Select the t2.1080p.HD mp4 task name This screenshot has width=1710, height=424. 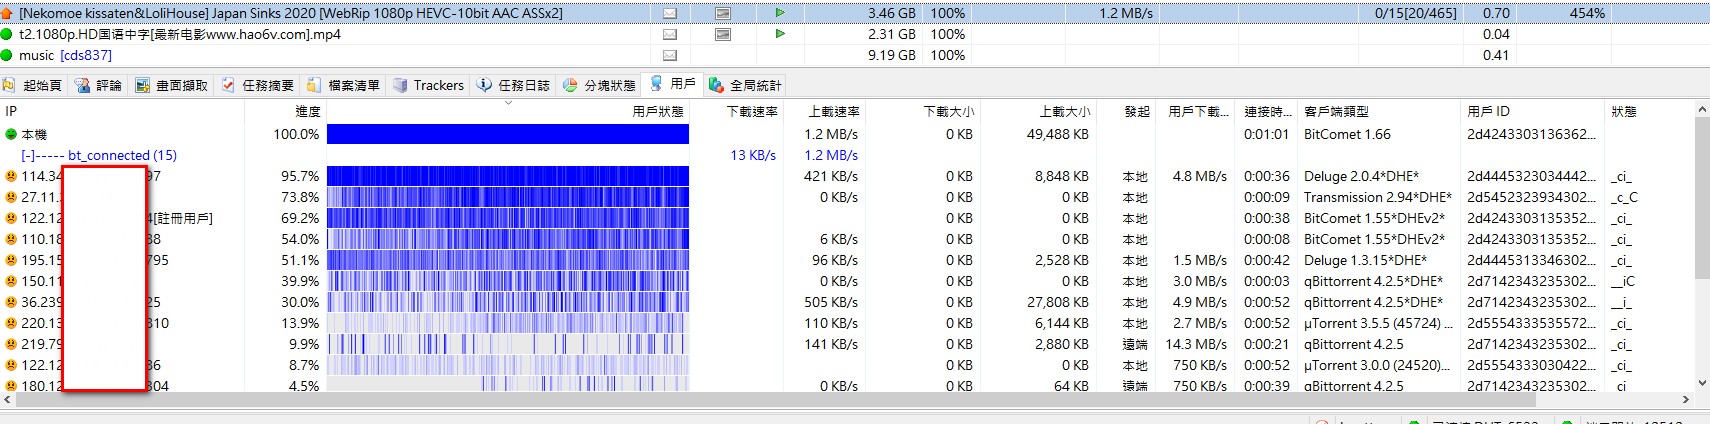(180, 34)
